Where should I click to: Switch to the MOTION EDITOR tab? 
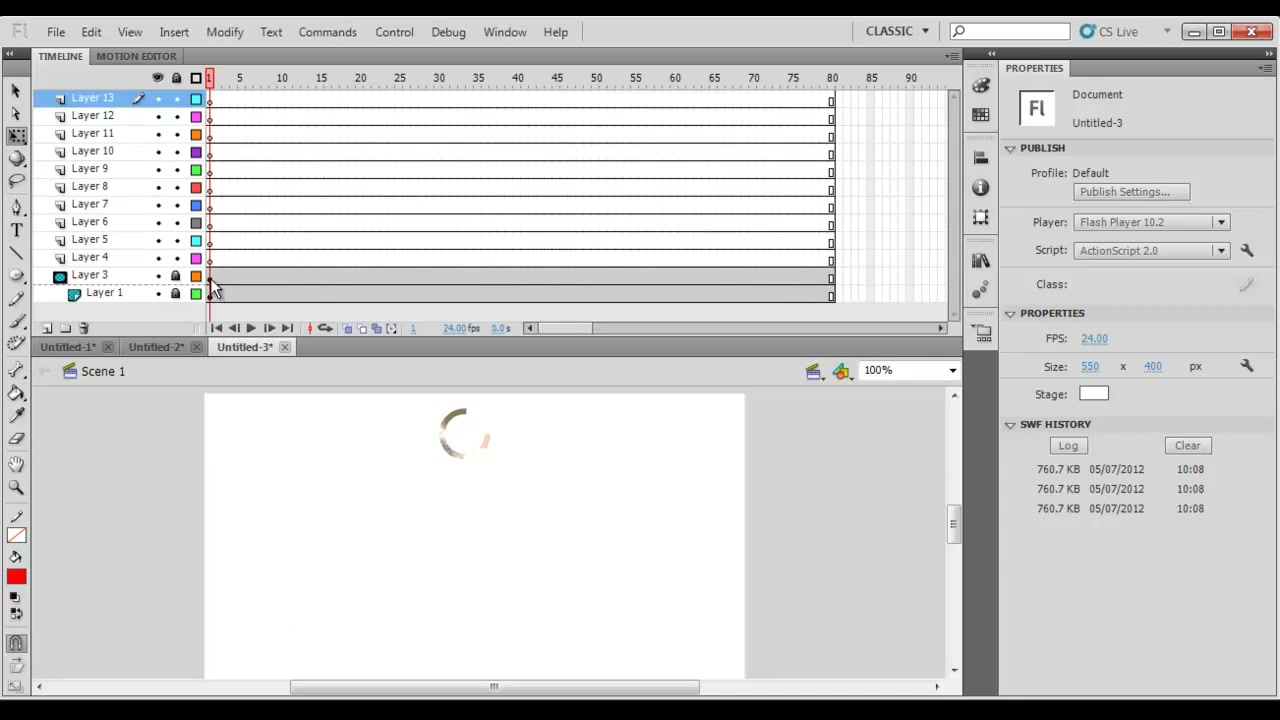tap(136, 56)
